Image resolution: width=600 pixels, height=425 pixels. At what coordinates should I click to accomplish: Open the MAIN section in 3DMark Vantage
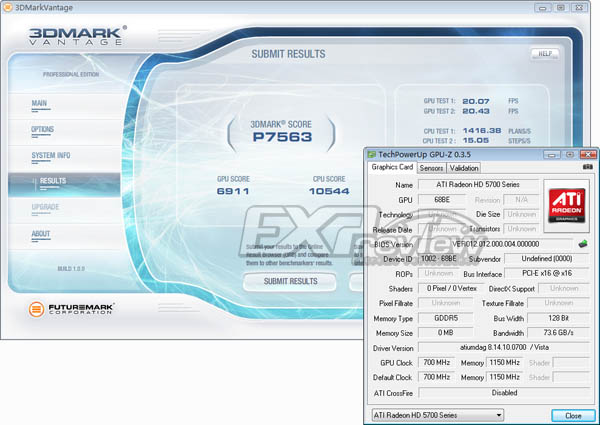39,103
